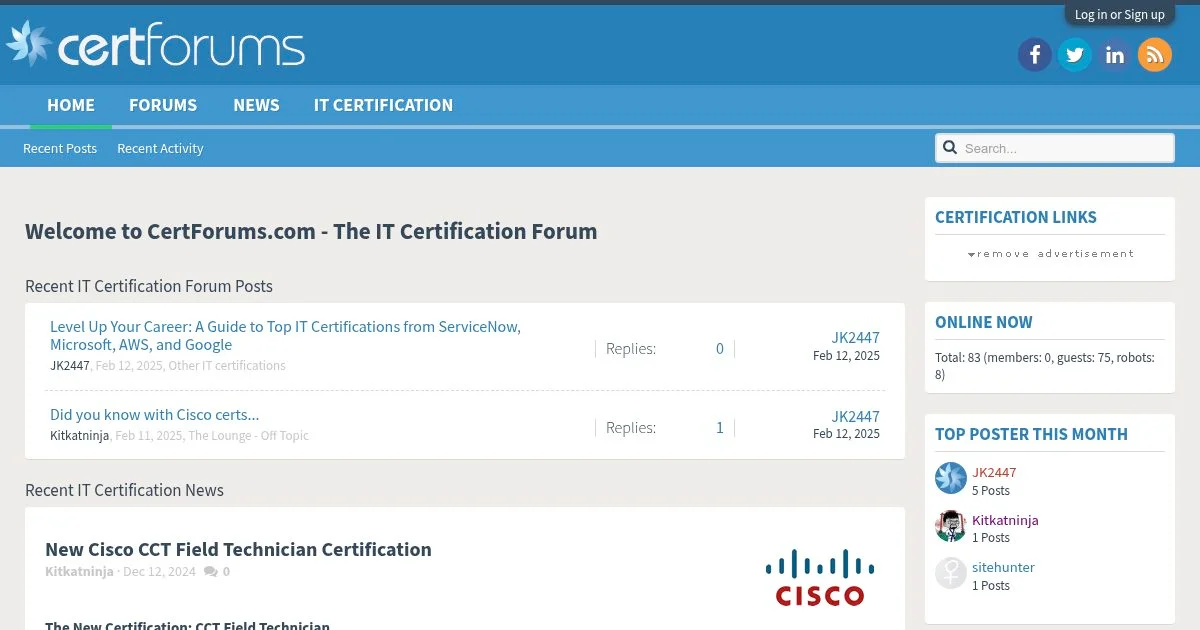Open the CertForums LinkedIn icon
1200x630 pixels.
[x=1115, y=54]
